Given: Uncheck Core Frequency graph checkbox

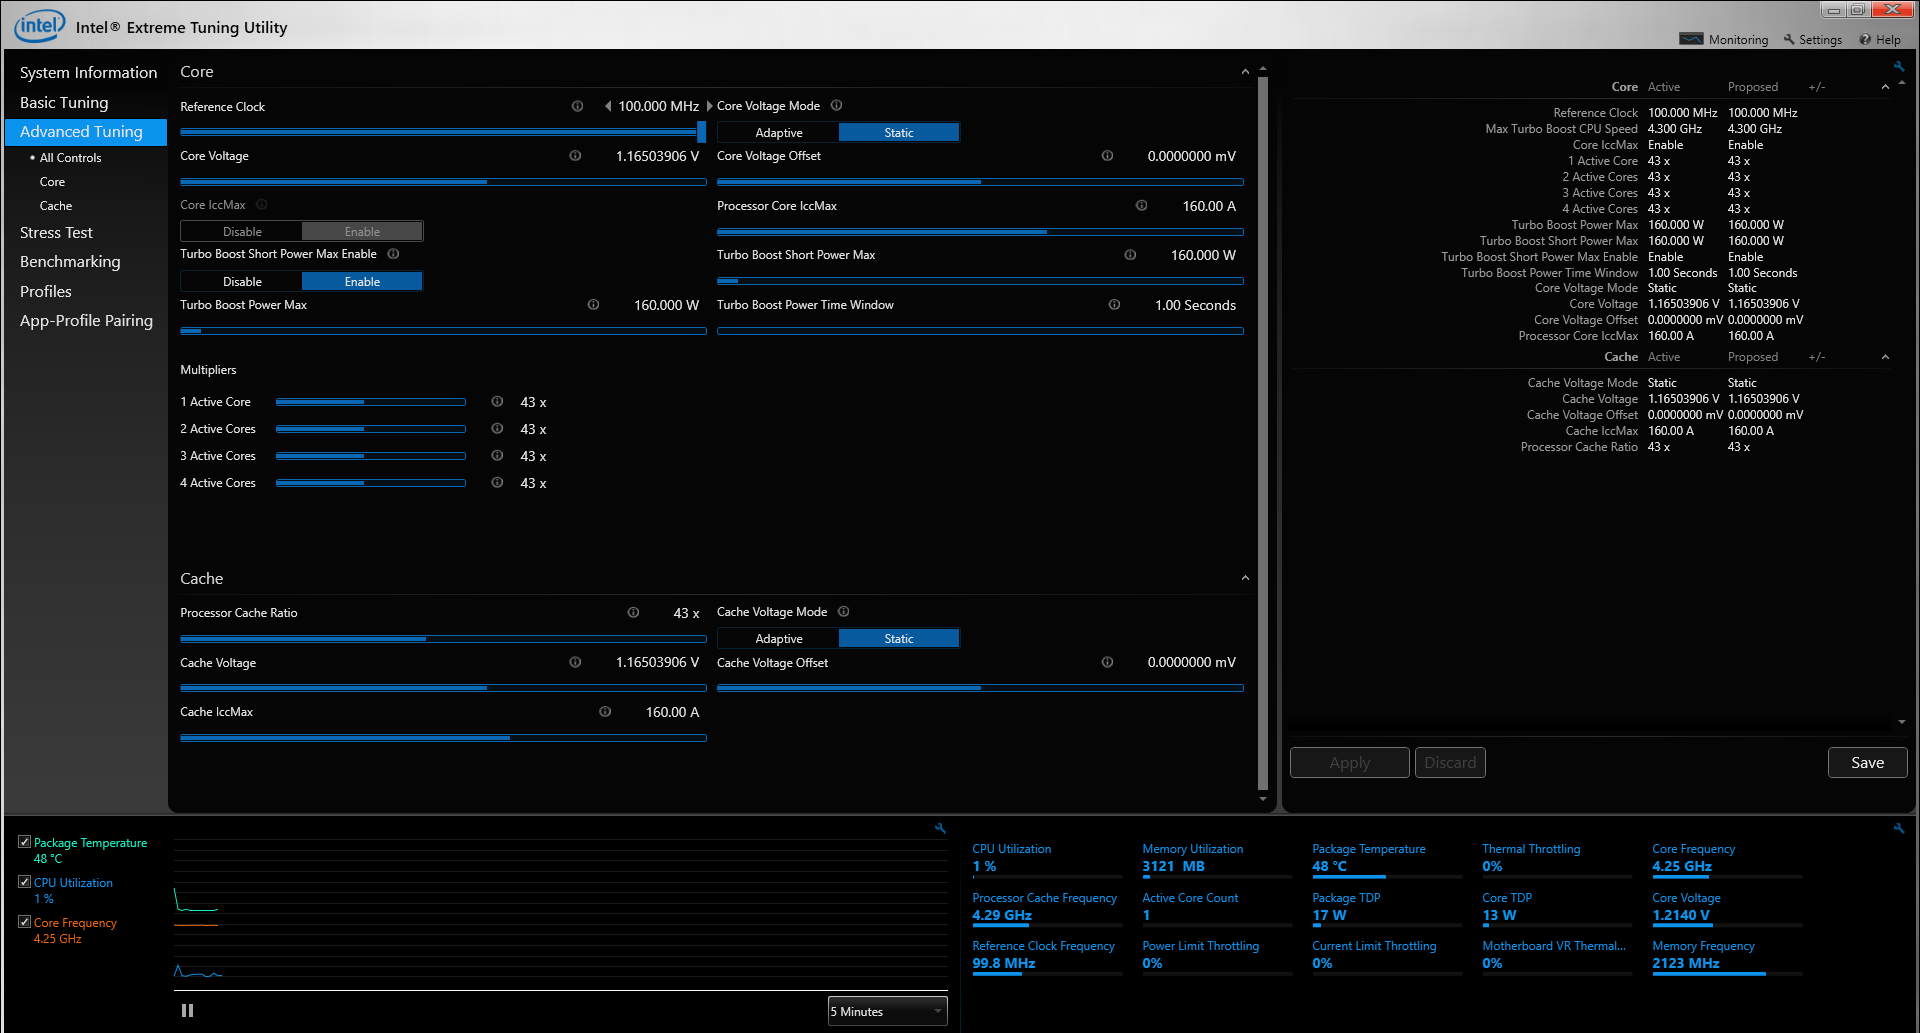Looking at the screenshot, I should tap(25, 922).
